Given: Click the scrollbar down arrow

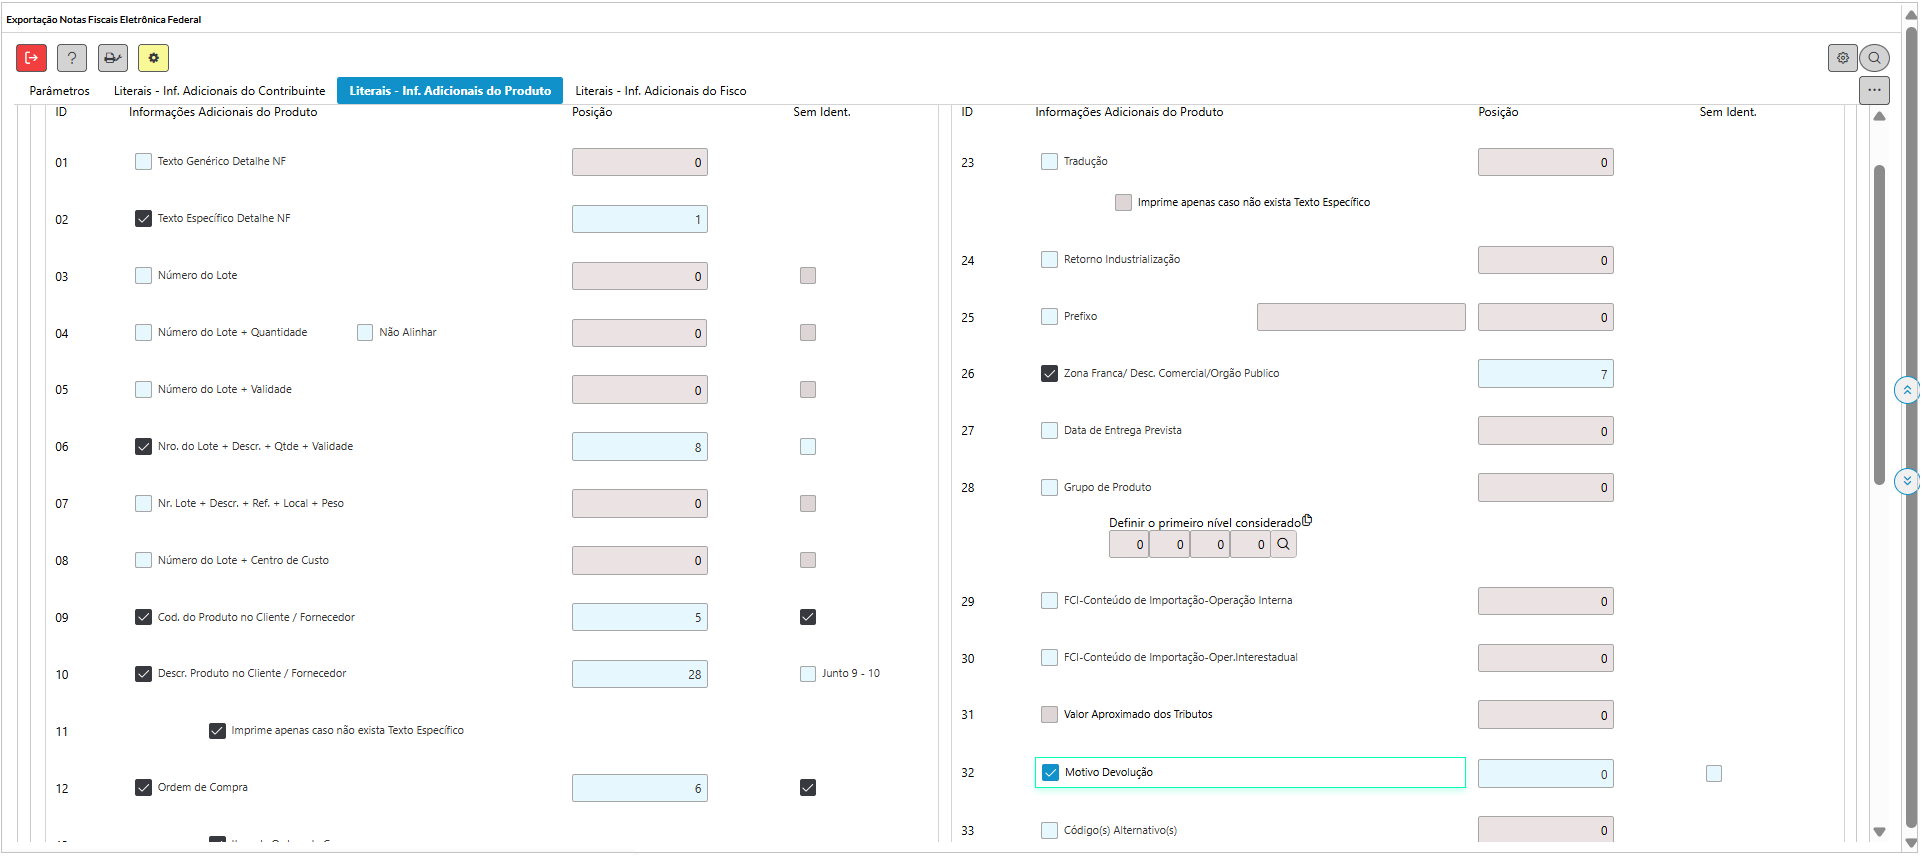Looking at the screenshot, I should [x=1879, y=831].
